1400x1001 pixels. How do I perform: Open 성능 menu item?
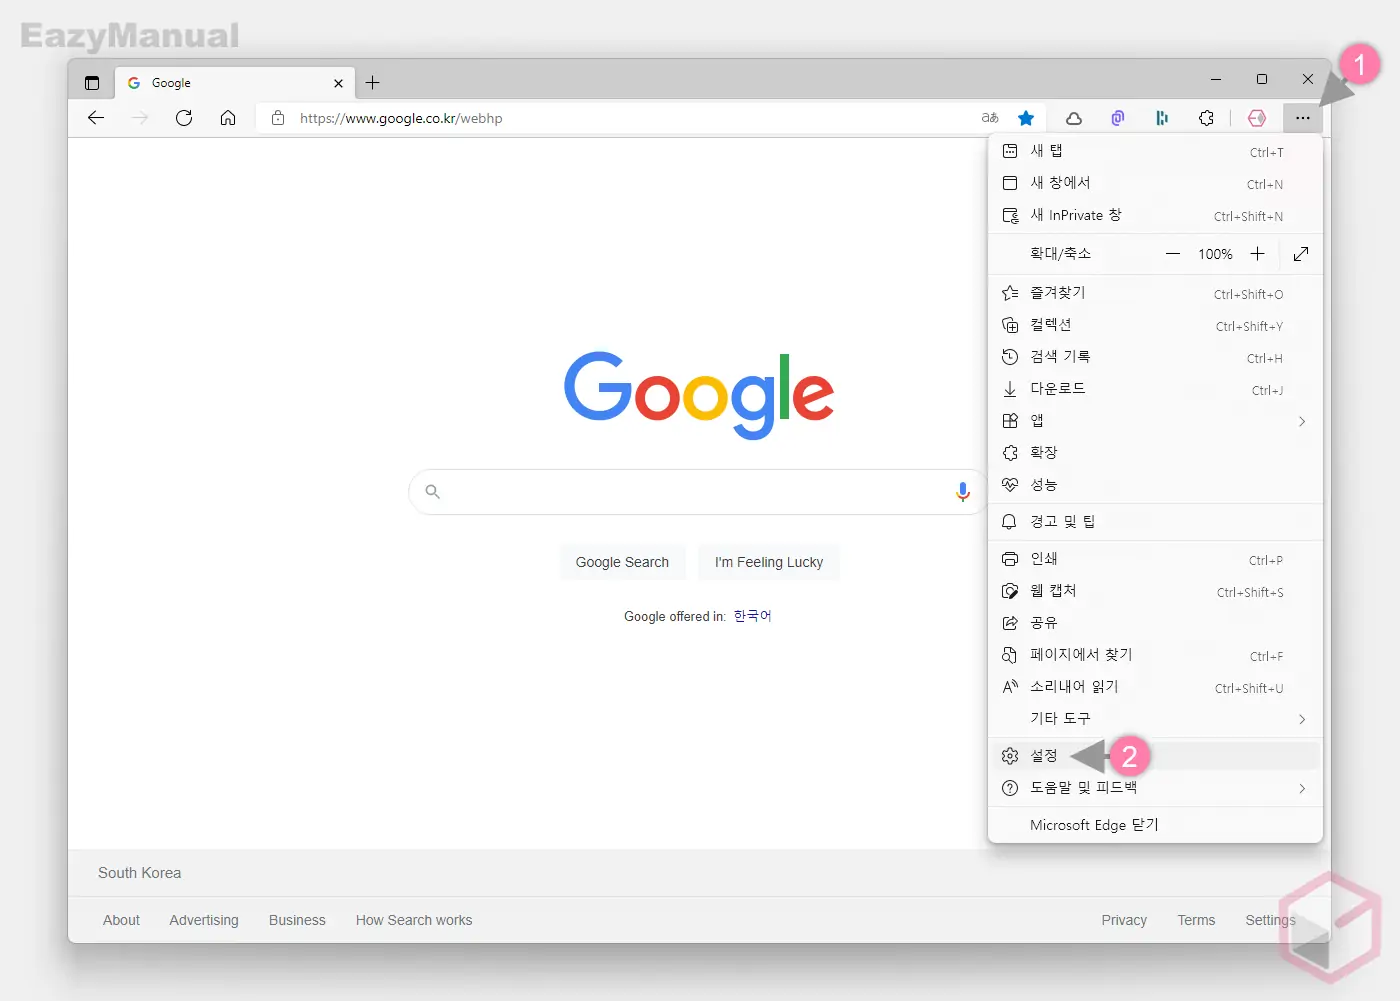(1155, 485)
